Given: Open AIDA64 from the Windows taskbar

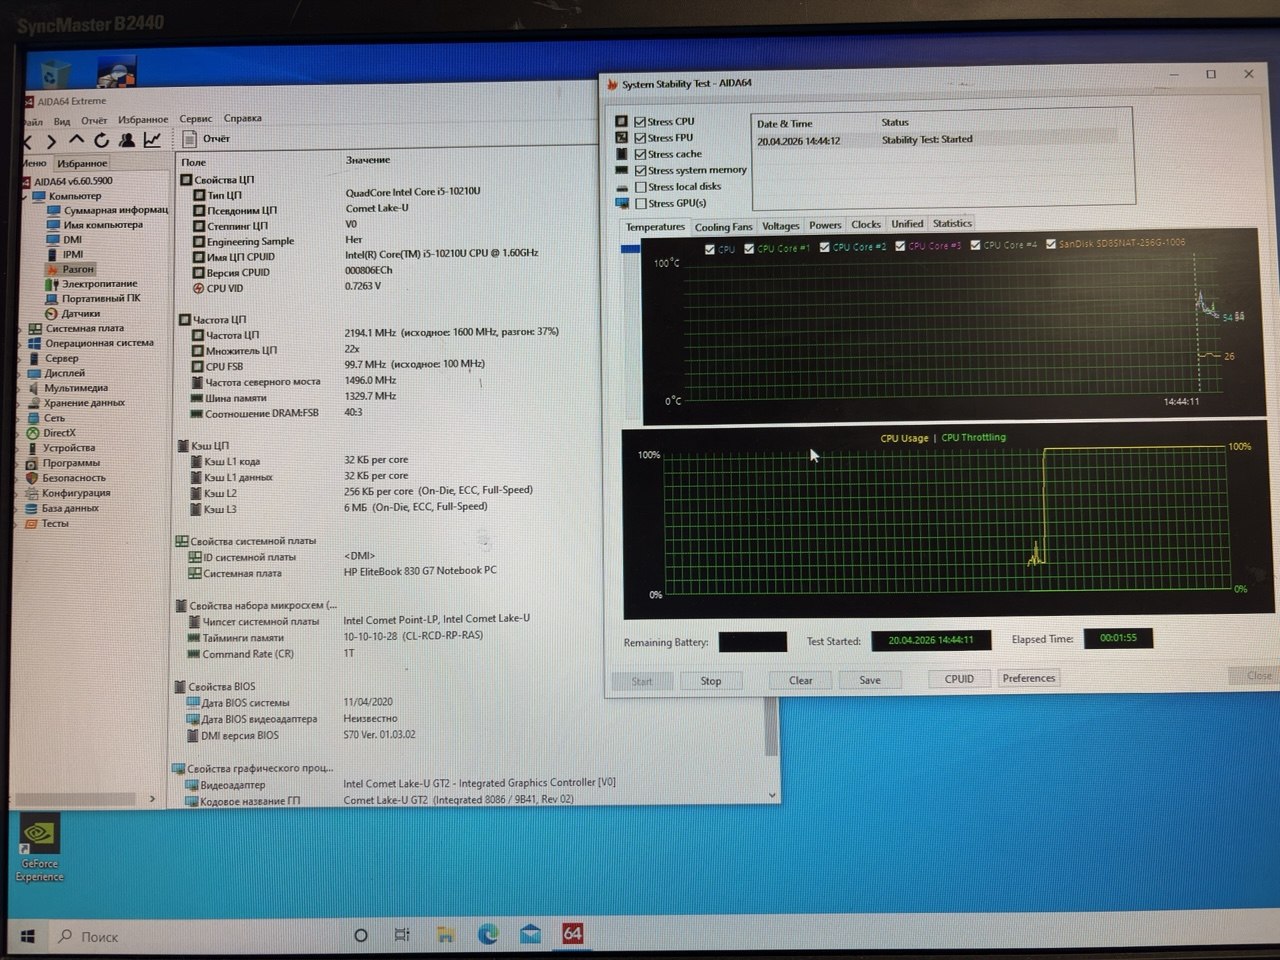Looking at the screenshot, I should [572, 934].
